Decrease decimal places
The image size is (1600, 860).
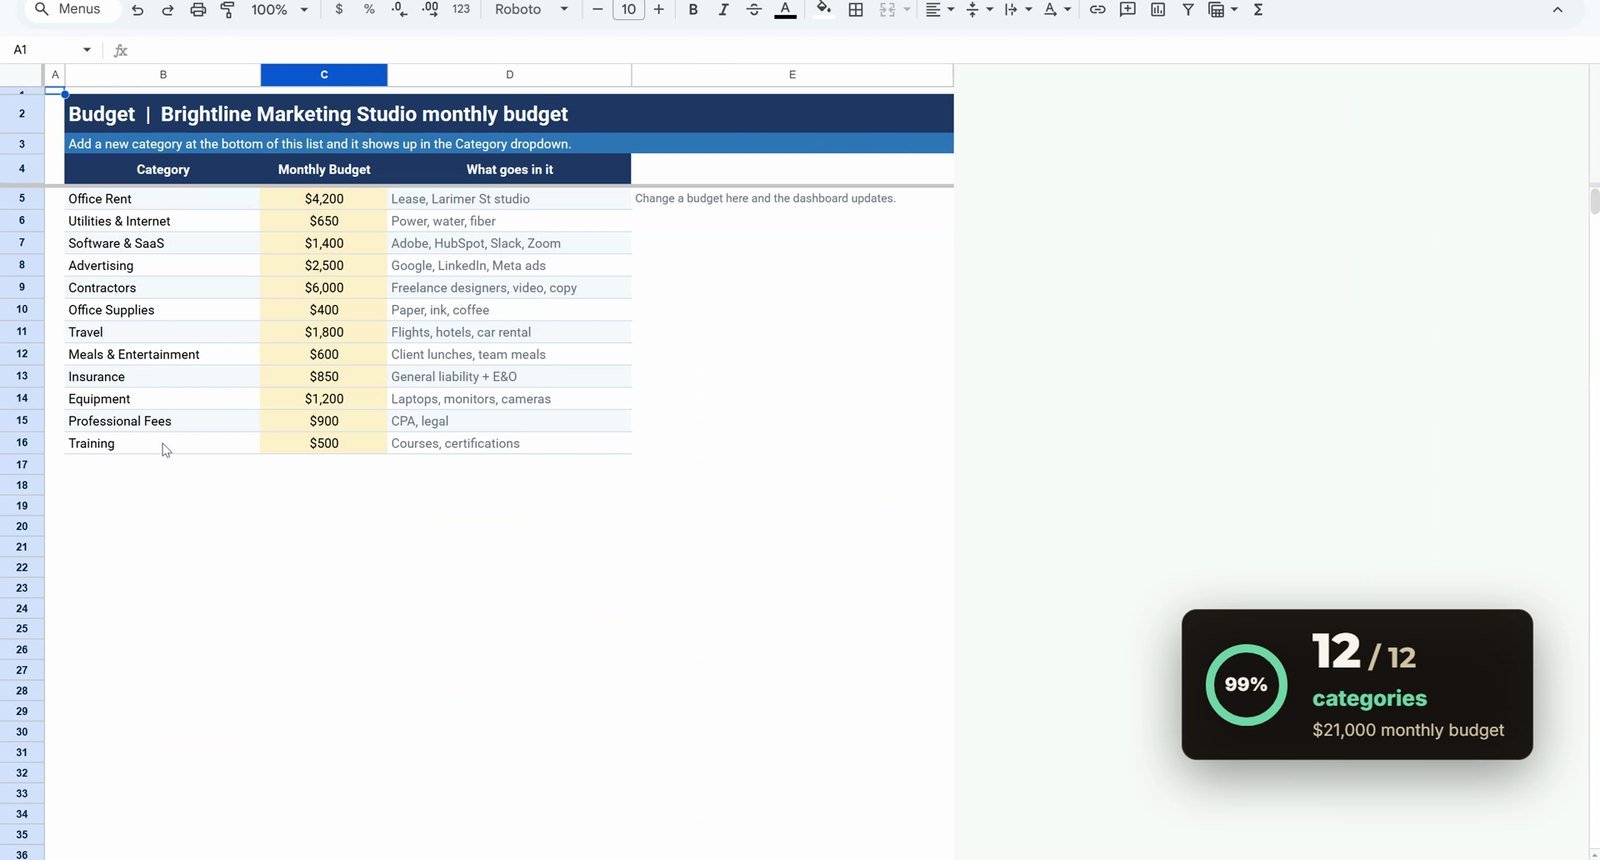[x=399, y=9]
